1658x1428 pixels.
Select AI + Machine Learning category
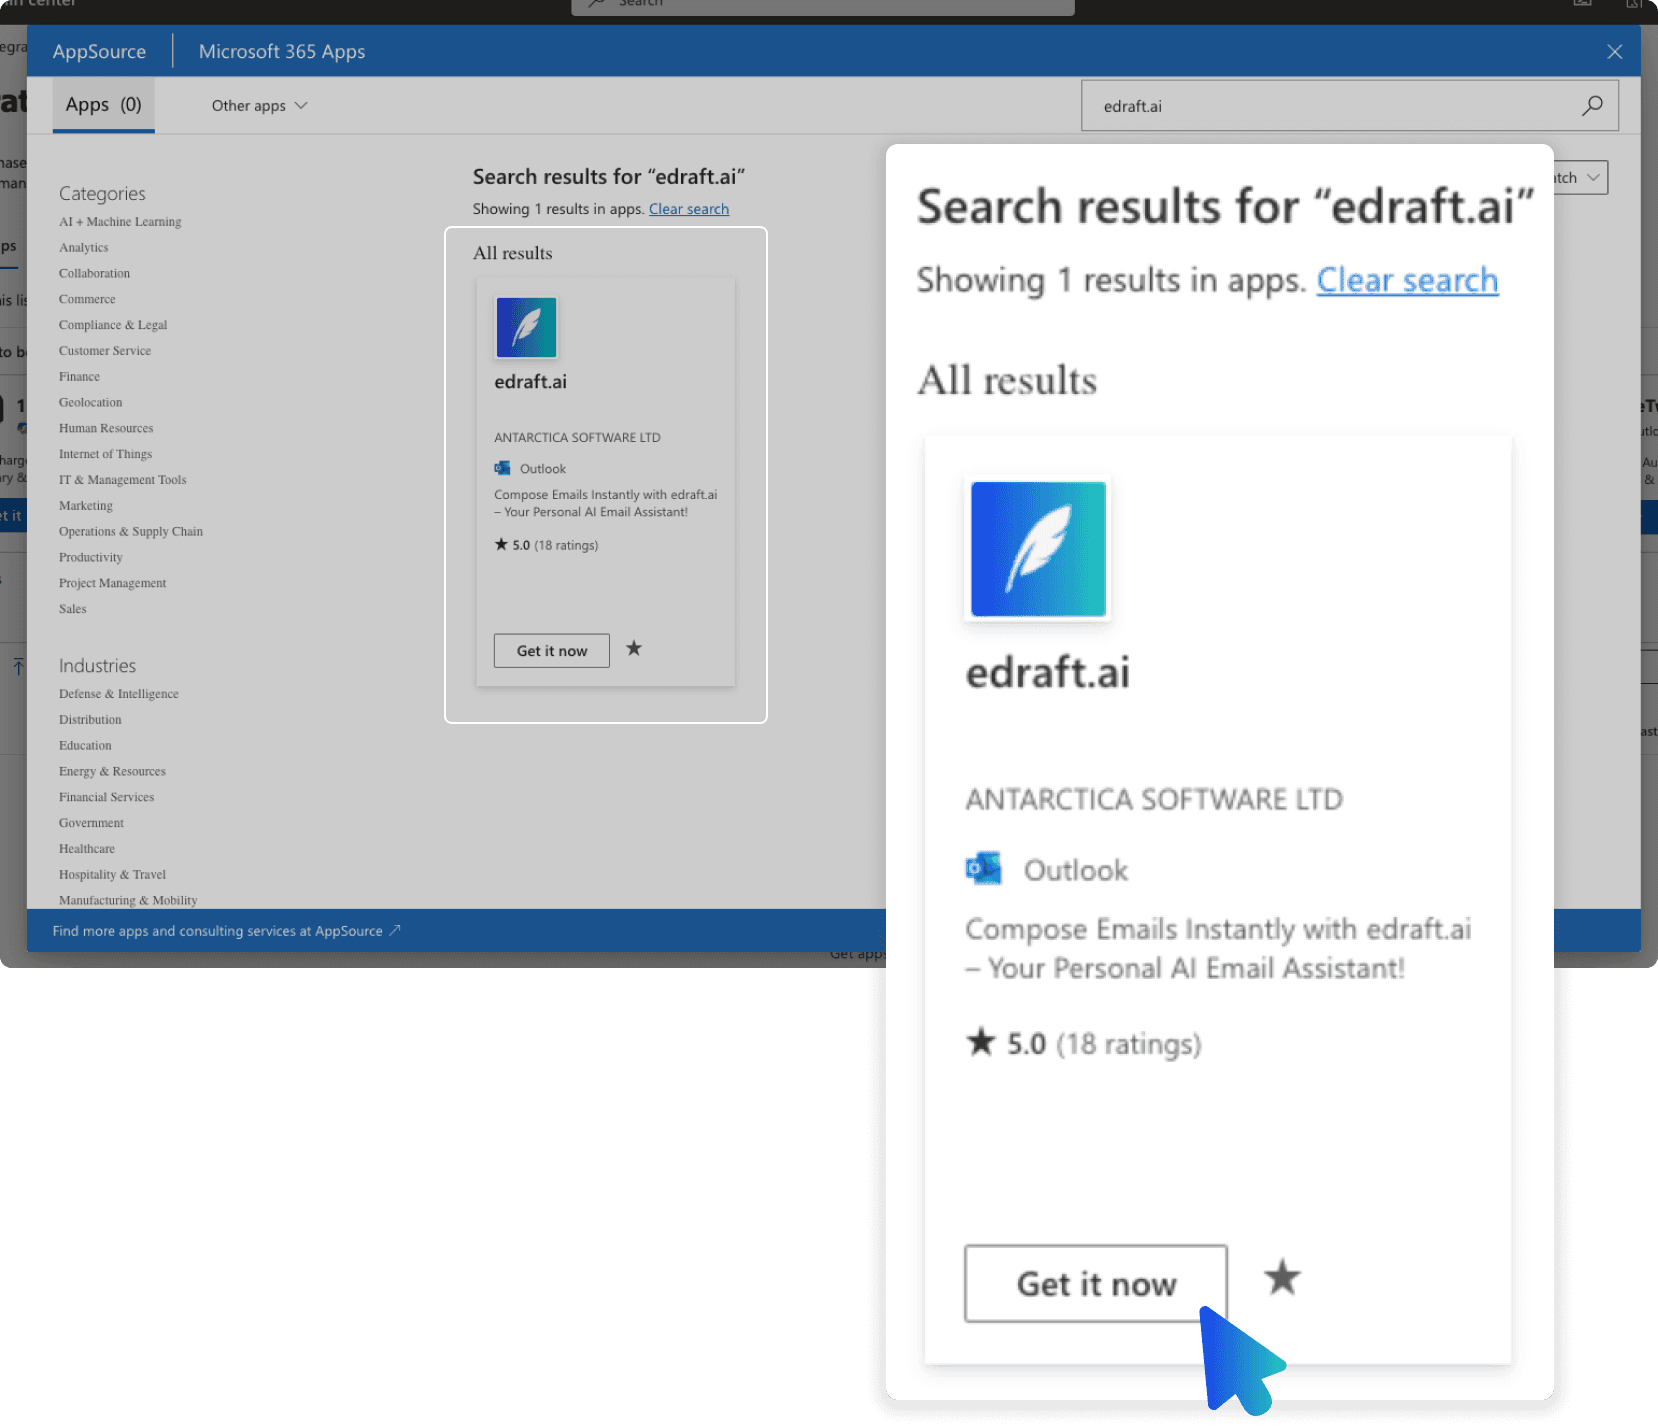(120, 221)
